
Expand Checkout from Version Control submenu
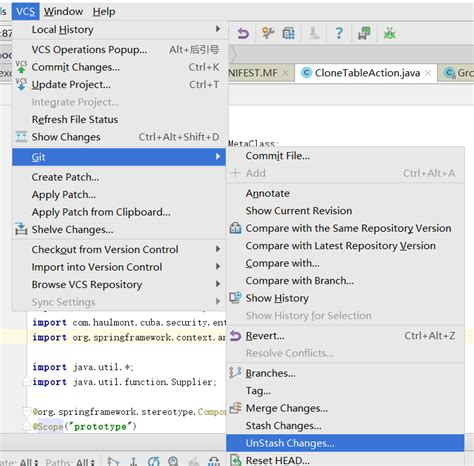[x=218, y=249]
